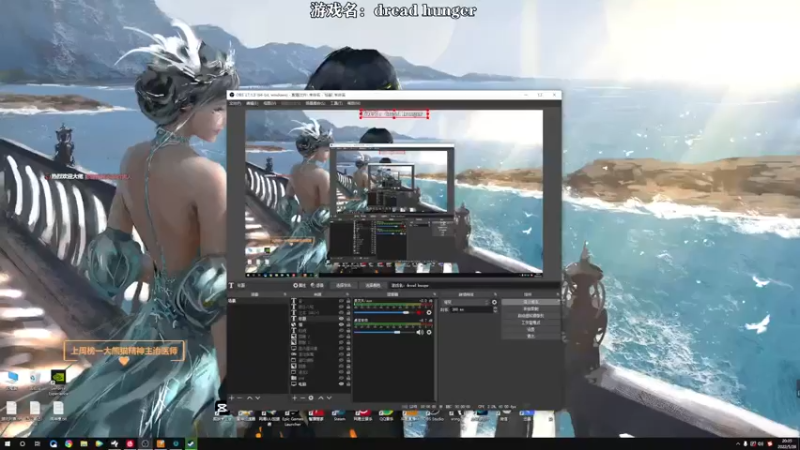Click the text field reading 'dread hunger'
Image resolution: width=800 pixels, height=450 pixels.
click(x=474, y=285)
